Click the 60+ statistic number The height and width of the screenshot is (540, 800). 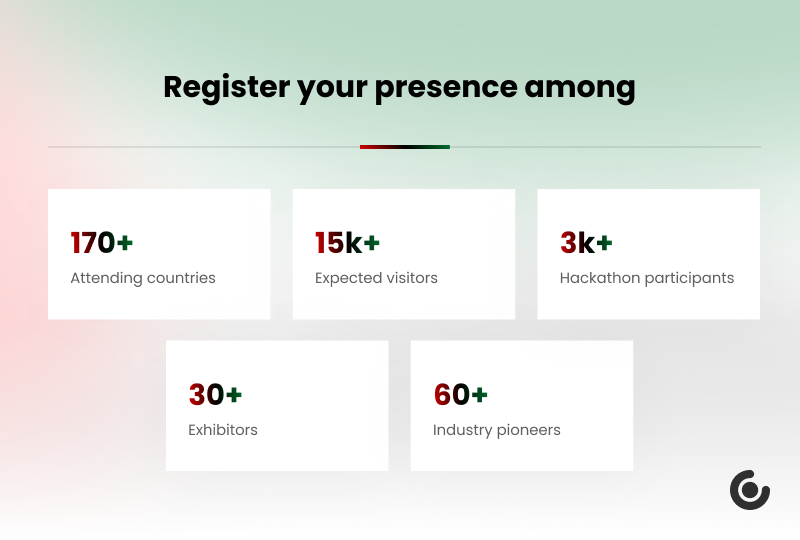click(460, 394)
